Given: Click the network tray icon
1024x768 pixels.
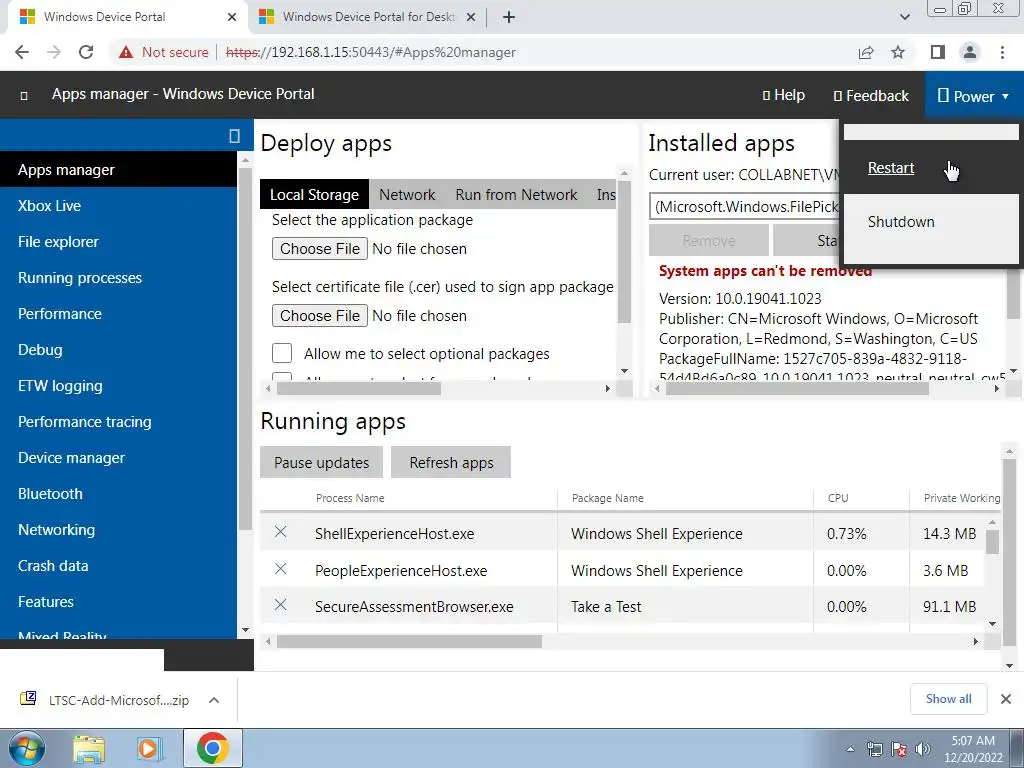Looking at the screenshot, I should [x=874, y=749].
